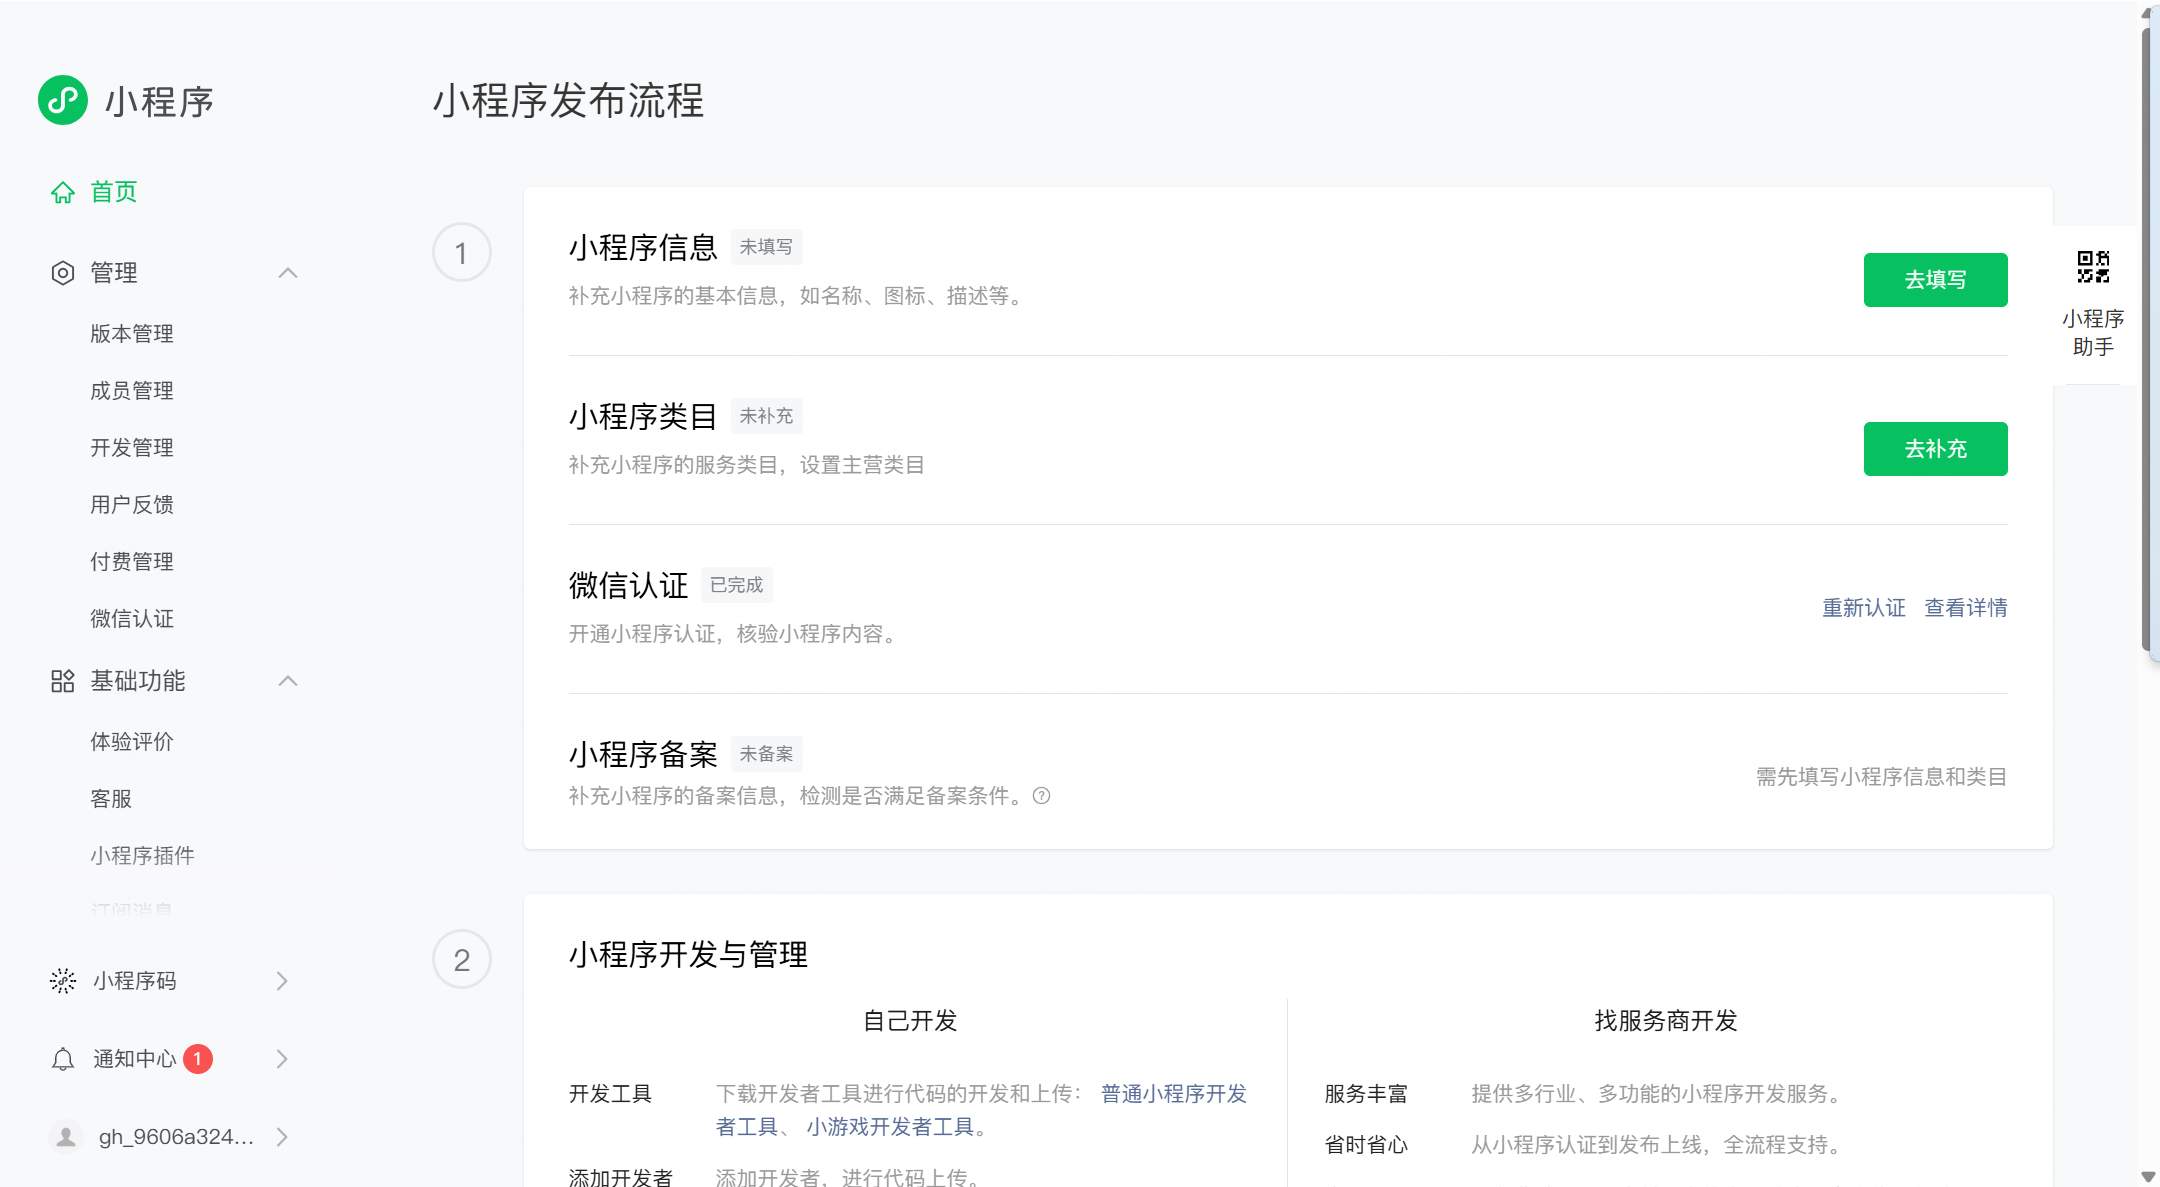The width and height of the screenshot is (2160, 1187).
Task: Open the 查看详情 link for 微信认证
Action: (x=1965, y=608)
